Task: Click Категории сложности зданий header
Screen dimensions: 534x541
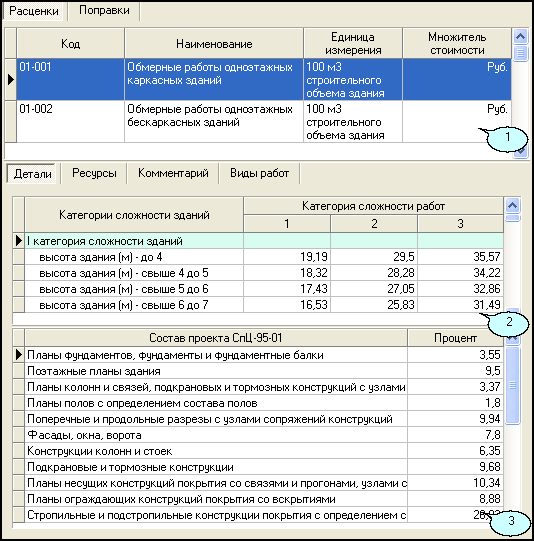Action: pos(134,215)
